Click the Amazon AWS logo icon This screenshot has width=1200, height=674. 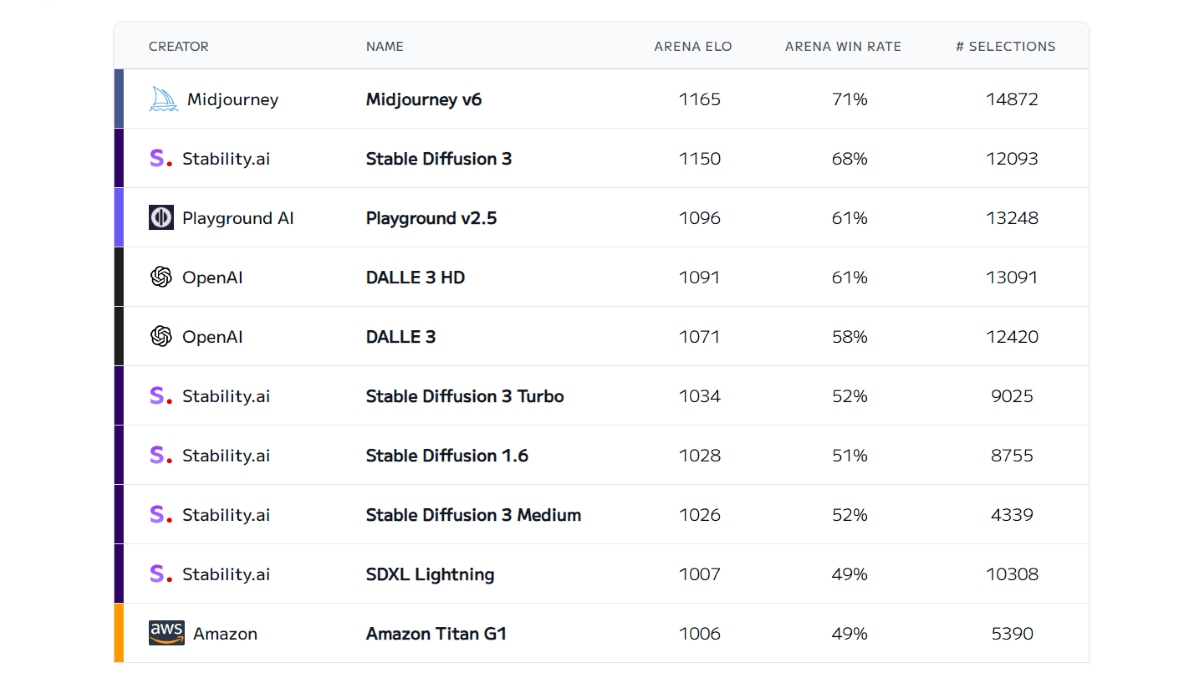pos(166,633)
